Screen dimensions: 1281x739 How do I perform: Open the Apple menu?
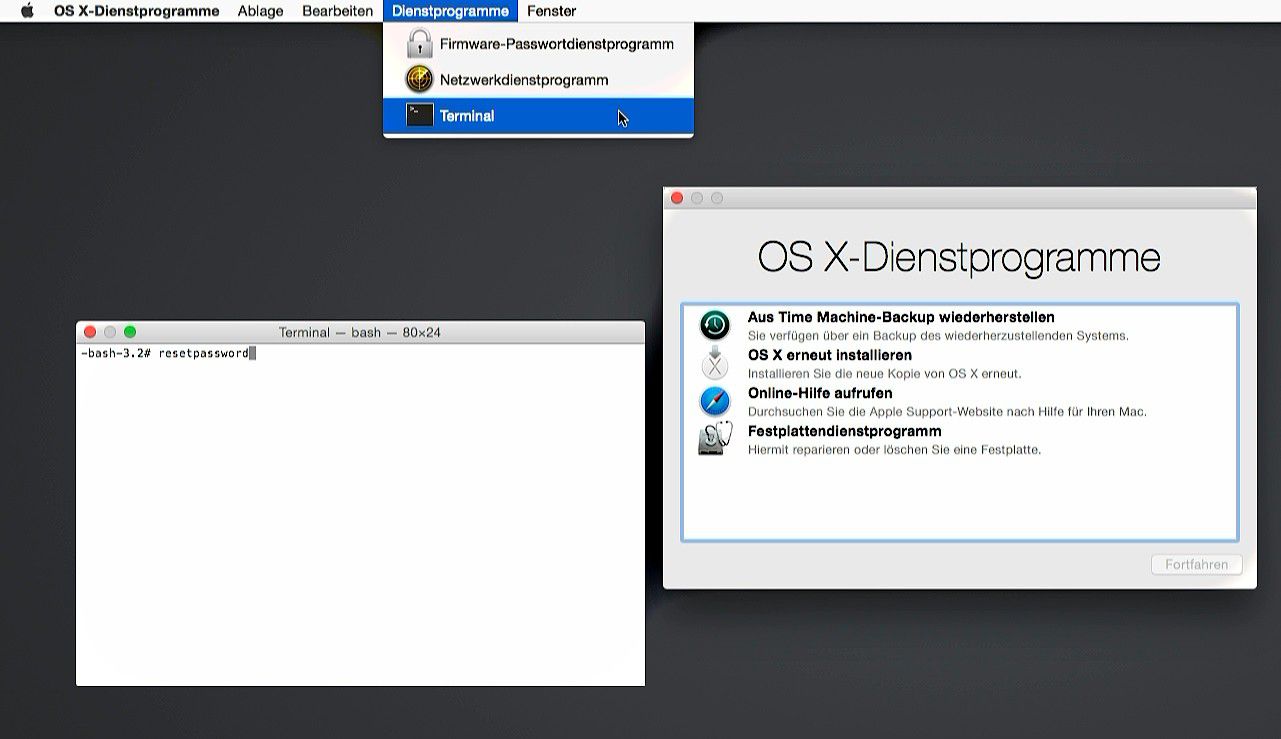27,11
